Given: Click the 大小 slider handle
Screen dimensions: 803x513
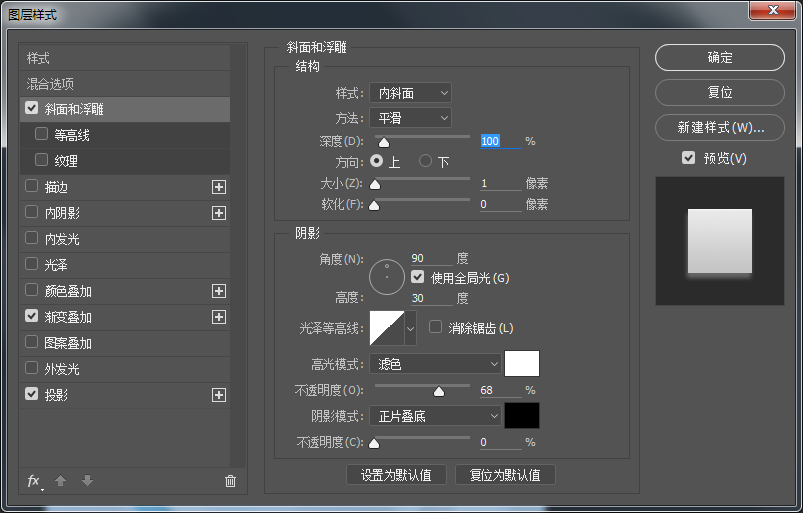Looking at the screenshot, I should [x=375, y=184].
